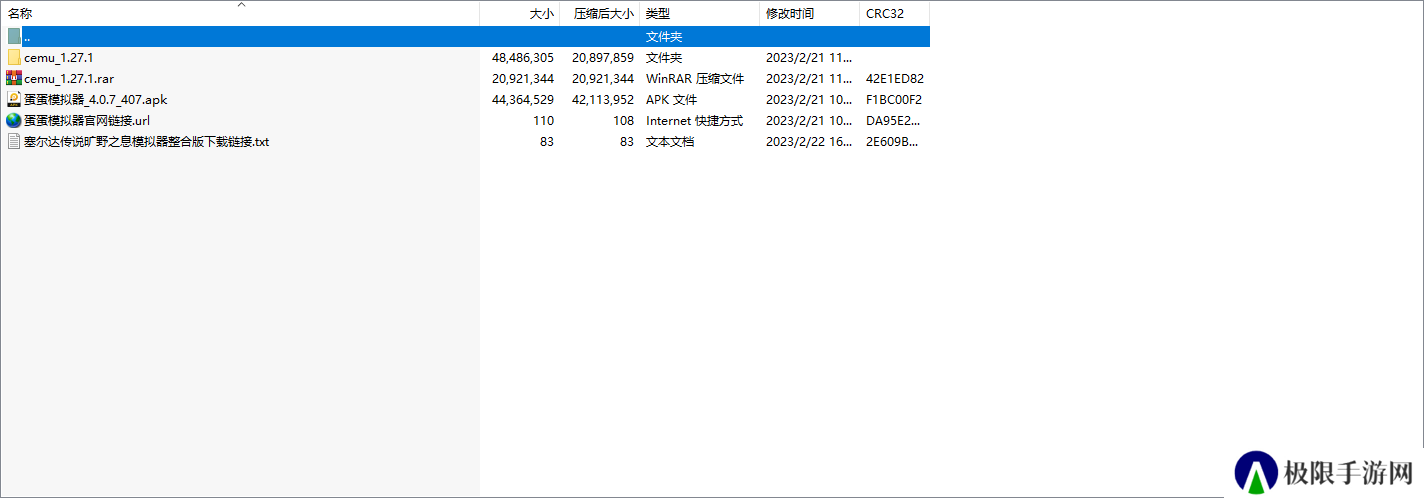1424x498 pixels.
Task: Click the cemu_1.27.1 folder icon
Action: coord(14,57)
